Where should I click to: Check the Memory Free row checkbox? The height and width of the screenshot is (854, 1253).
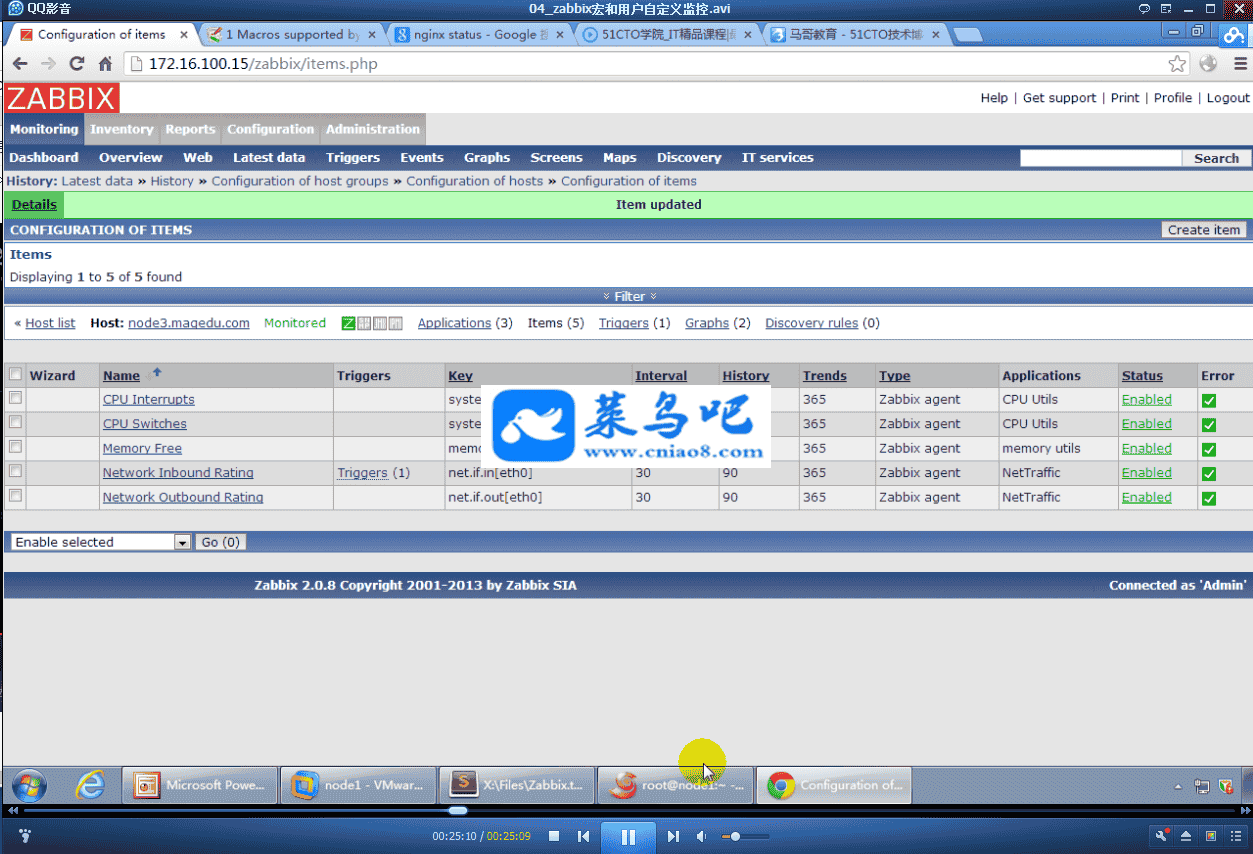[x=15, y=447]
